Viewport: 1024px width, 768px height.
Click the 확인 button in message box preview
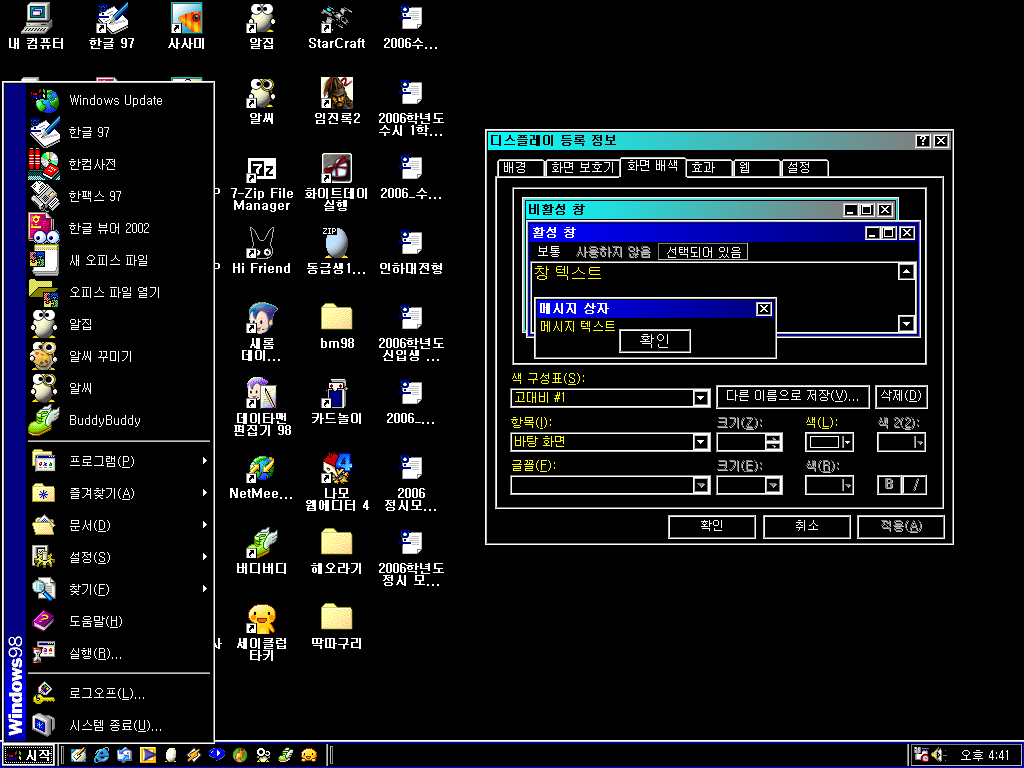click(x=654, y=341)
